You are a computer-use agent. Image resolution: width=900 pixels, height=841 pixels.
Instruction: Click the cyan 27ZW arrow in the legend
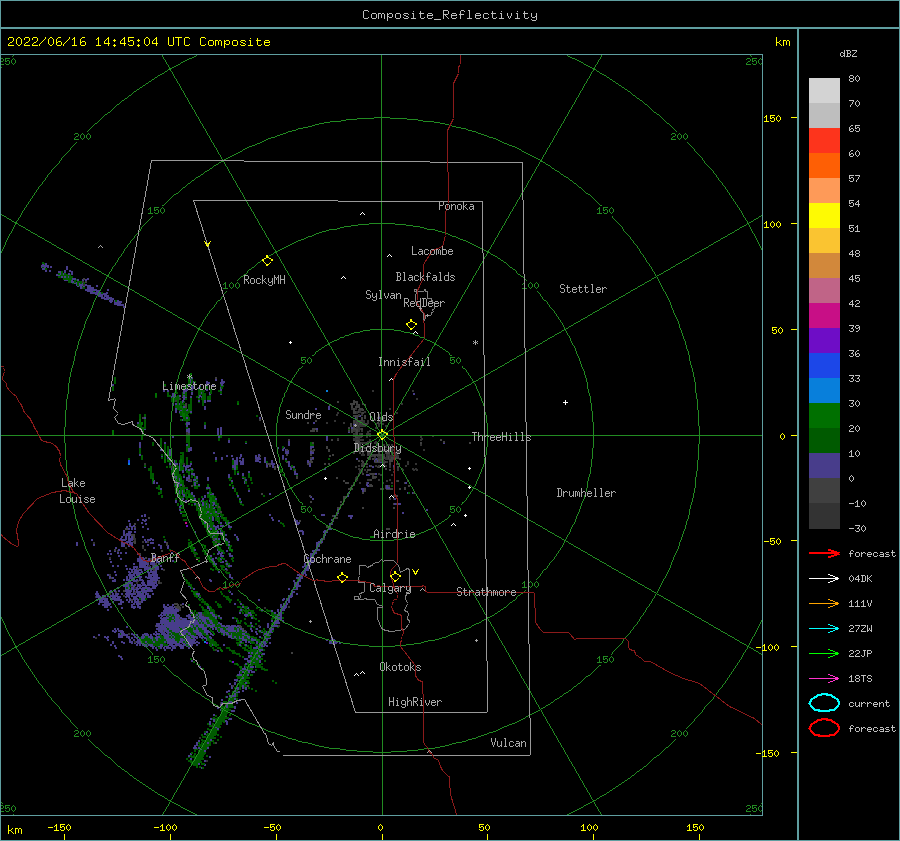click(x=824, y=629)
